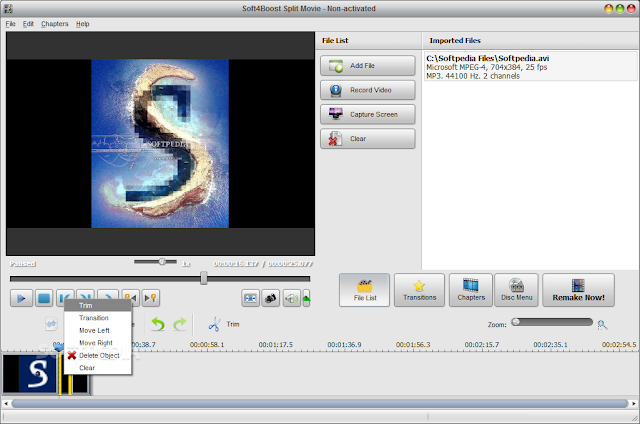Mute audio with speaker icon
Screen dimensions: 640x424
click(291, 298)
